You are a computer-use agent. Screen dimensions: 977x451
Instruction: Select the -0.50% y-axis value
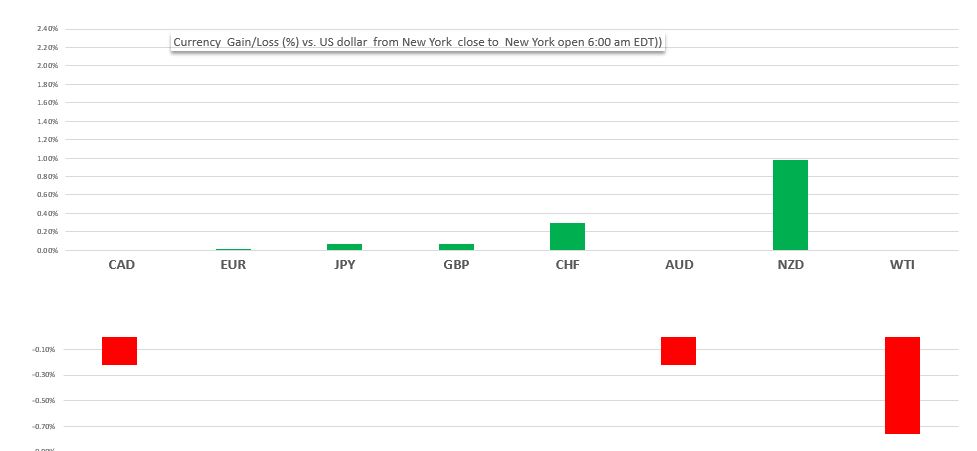46,401
